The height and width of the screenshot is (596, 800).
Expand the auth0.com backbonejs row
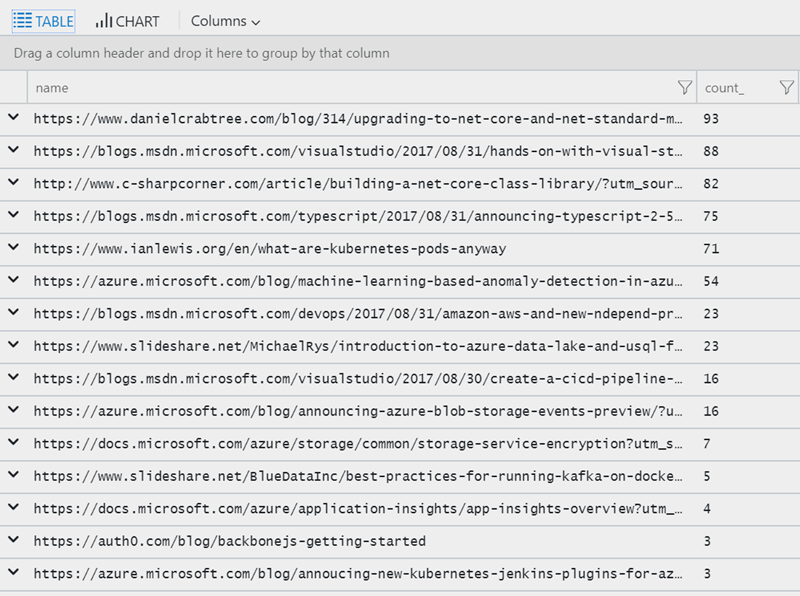pos(13,541)
